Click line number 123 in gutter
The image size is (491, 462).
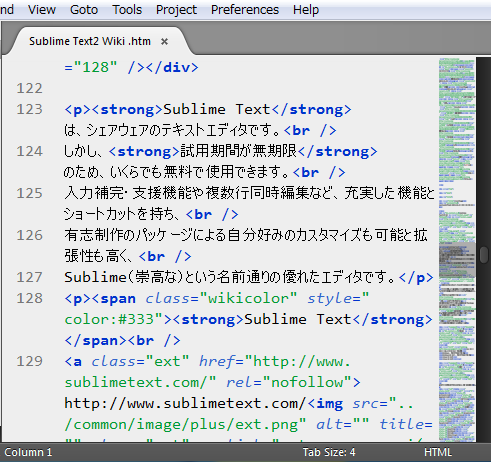pyautogui.click(x=30, y=109)
